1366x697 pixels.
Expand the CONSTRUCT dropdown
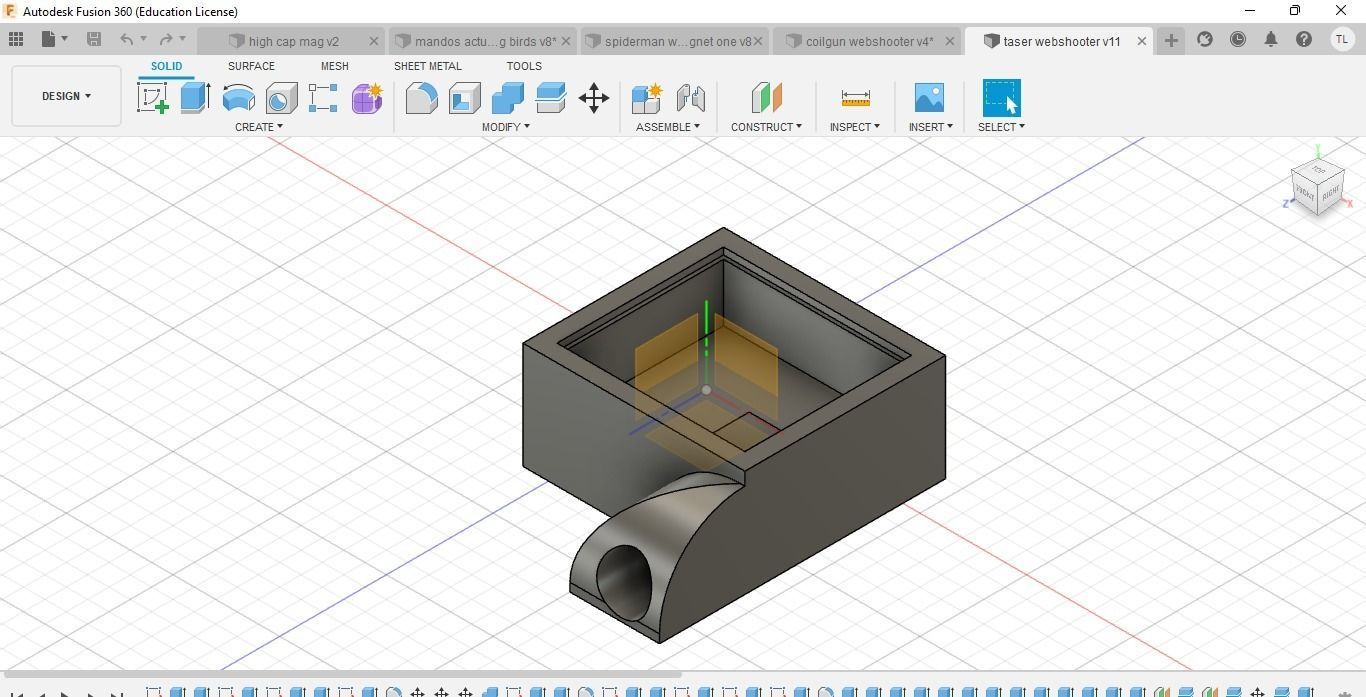click(x=766, y=127)
